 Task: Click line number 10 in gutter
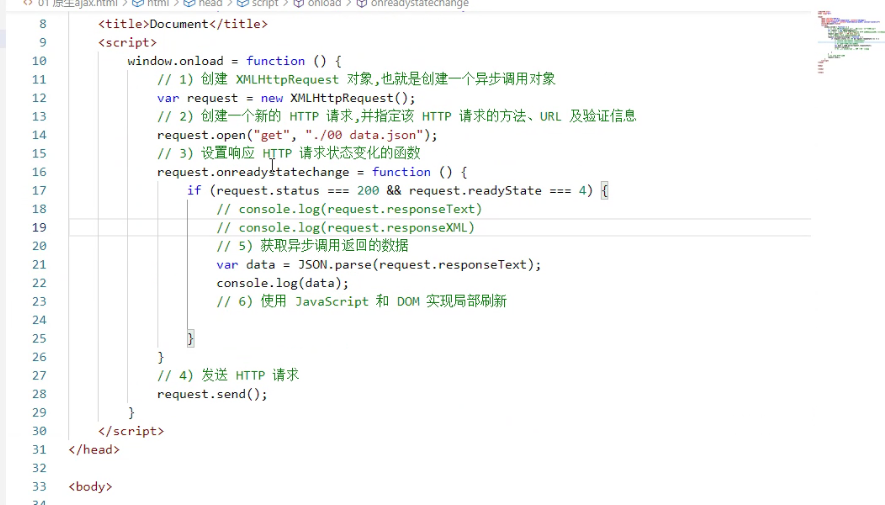coord(39,61)
